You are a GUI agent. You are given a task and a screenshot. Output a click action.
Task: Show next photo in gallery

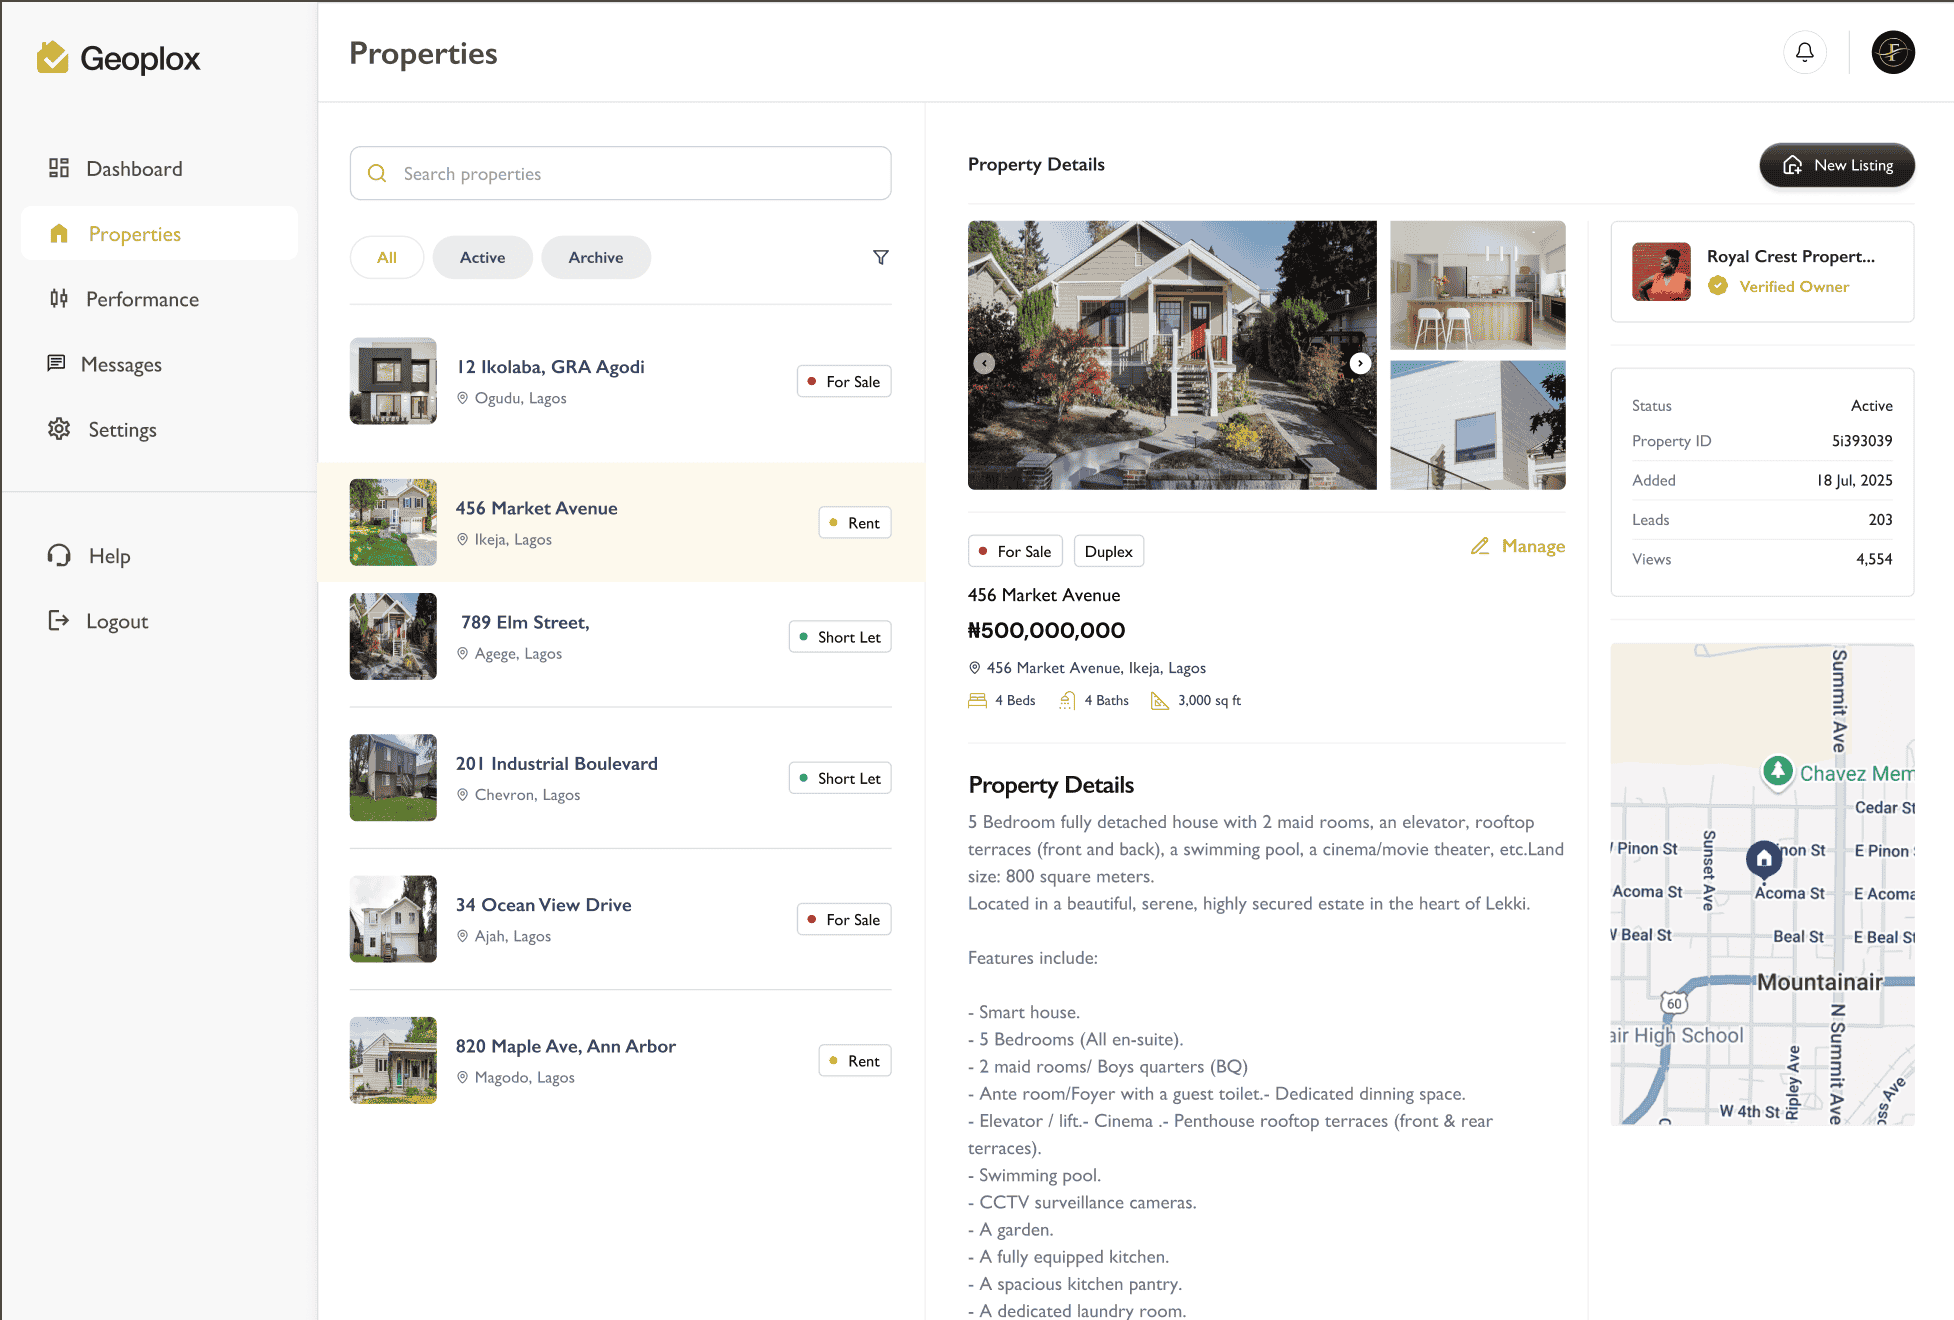point(1360,363)
